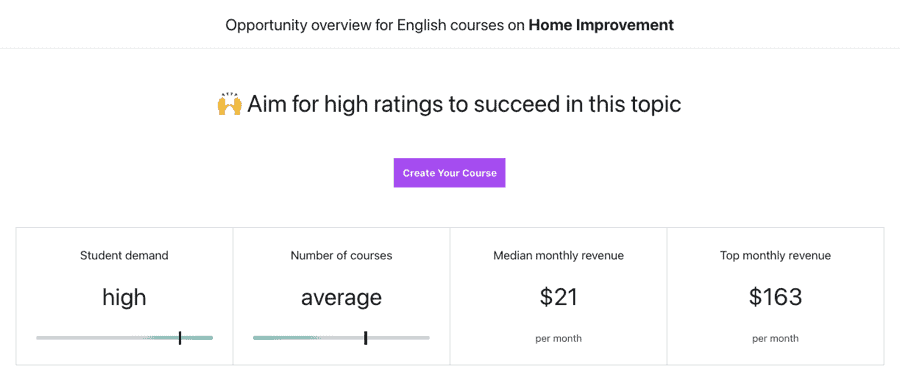Image resolution: width=900 pixels, height=386 pixels.
Task: Select the $21 median revenue value
Action: click(558, 297)
